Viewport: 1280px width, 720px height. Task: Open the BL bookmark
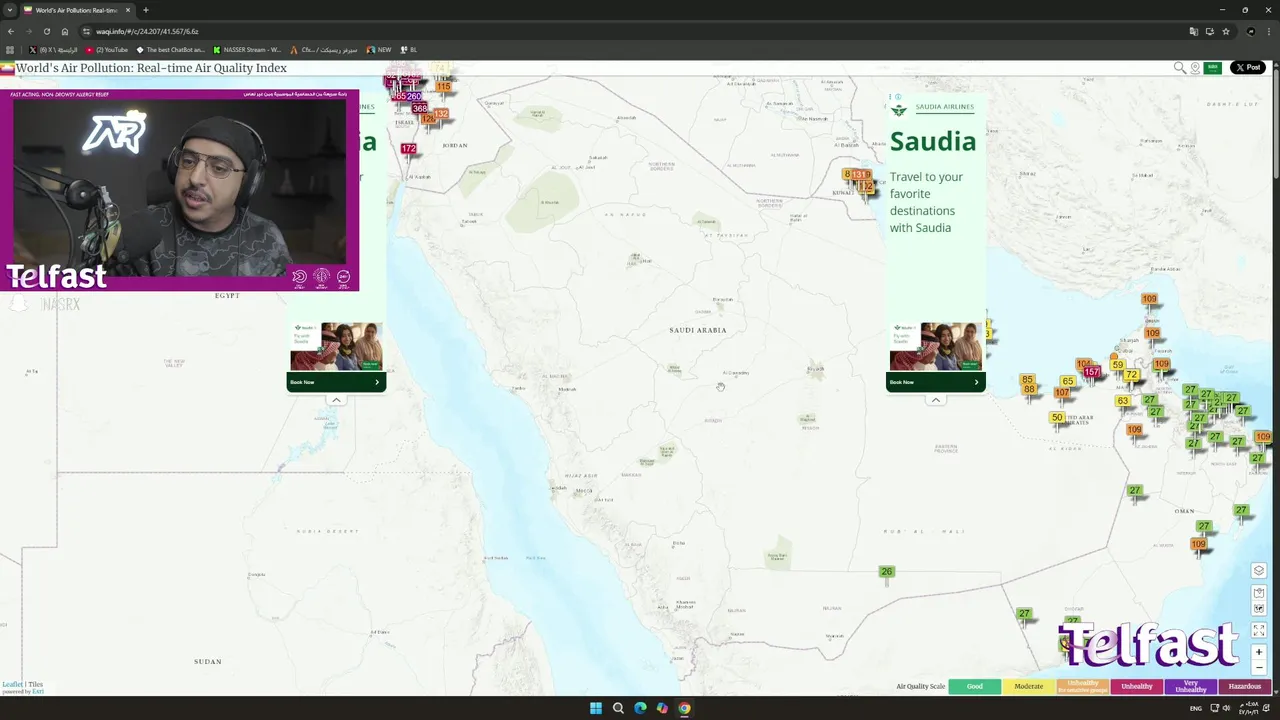pyautogui.click(x=408, y=49)
